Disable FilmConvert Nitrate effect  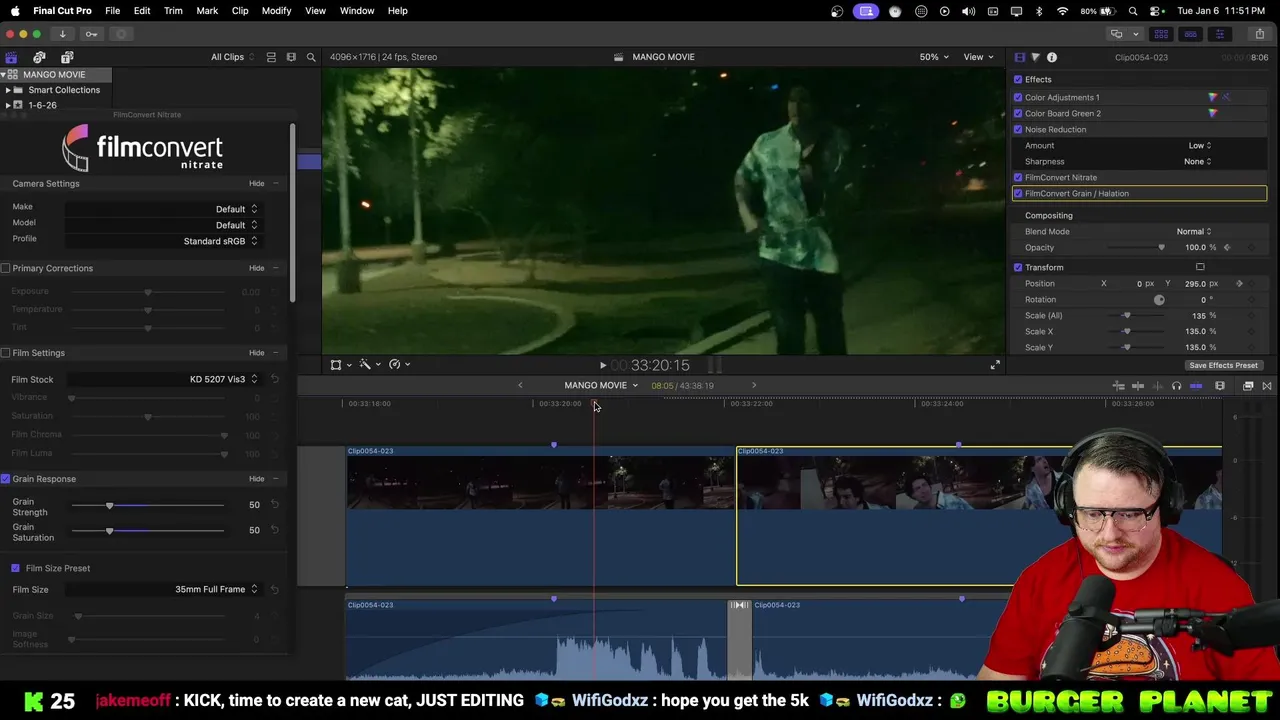click(1018, 177)
